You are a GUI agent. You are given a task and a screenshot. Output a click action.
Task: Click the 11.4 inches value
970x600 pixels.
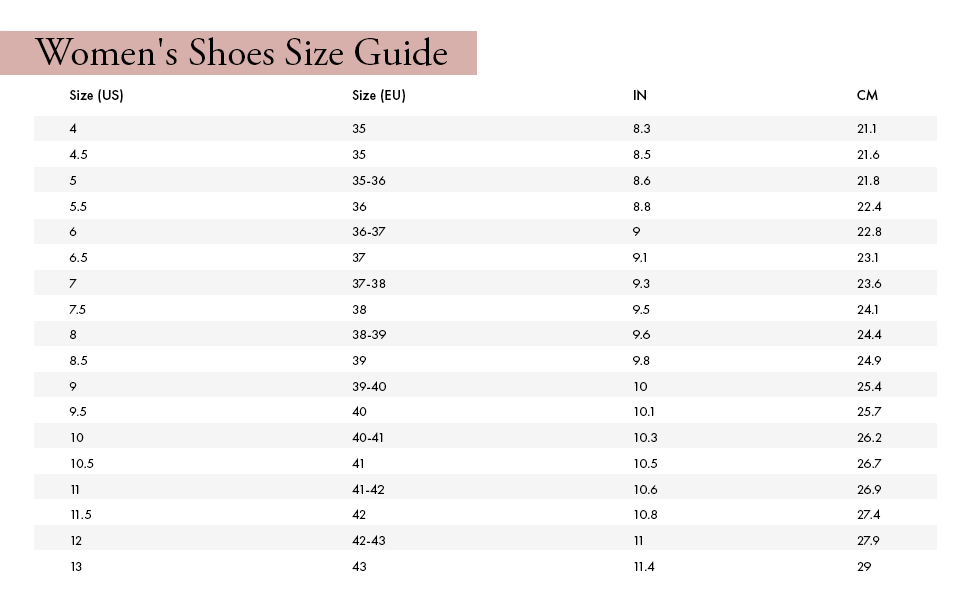[644, 567]
